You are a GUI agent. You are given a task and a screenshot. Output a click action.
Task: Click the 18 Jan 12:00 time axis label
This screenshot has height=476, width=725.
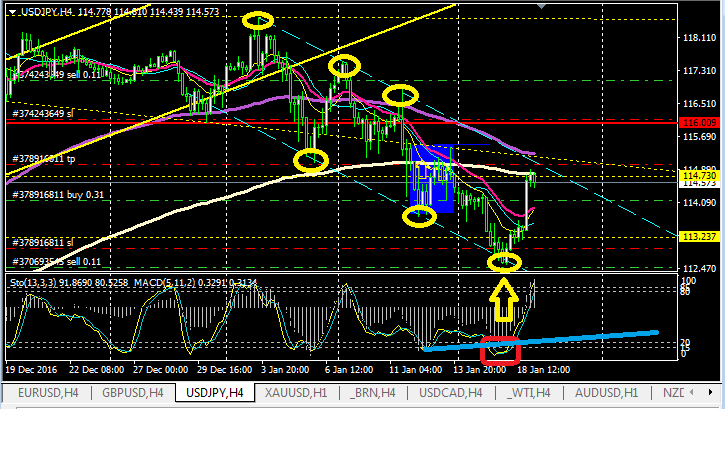point(543,370)
